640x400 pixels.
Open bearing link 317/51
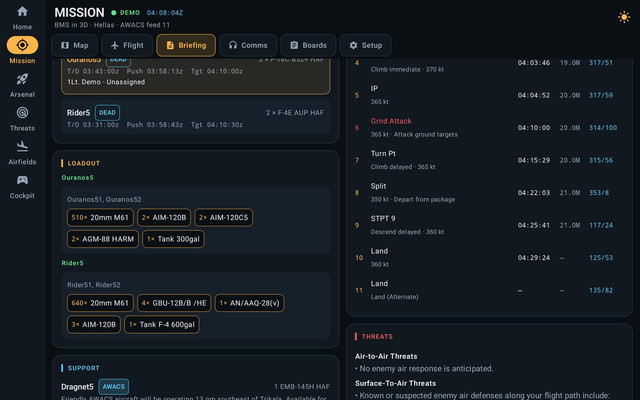point(600,62)
